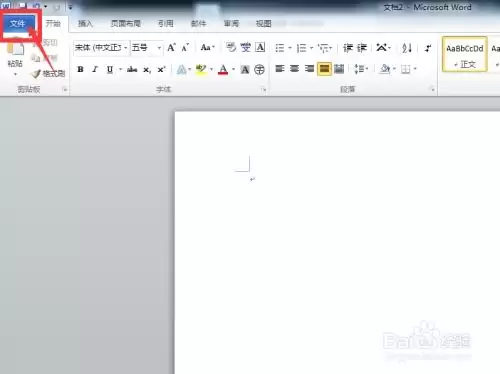The height and width of the screenshot is (374, 500).
Task: Switch to the 开始 (Home) tab
Action: click(x=53, y=24)
